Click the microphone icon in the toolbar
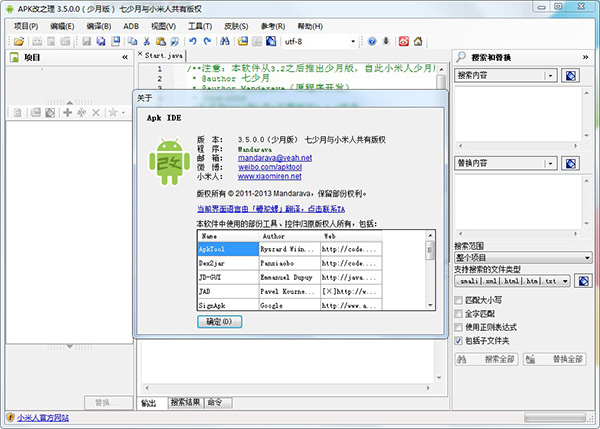The height and width of the screenshot is (429, 600). point(386,41)
